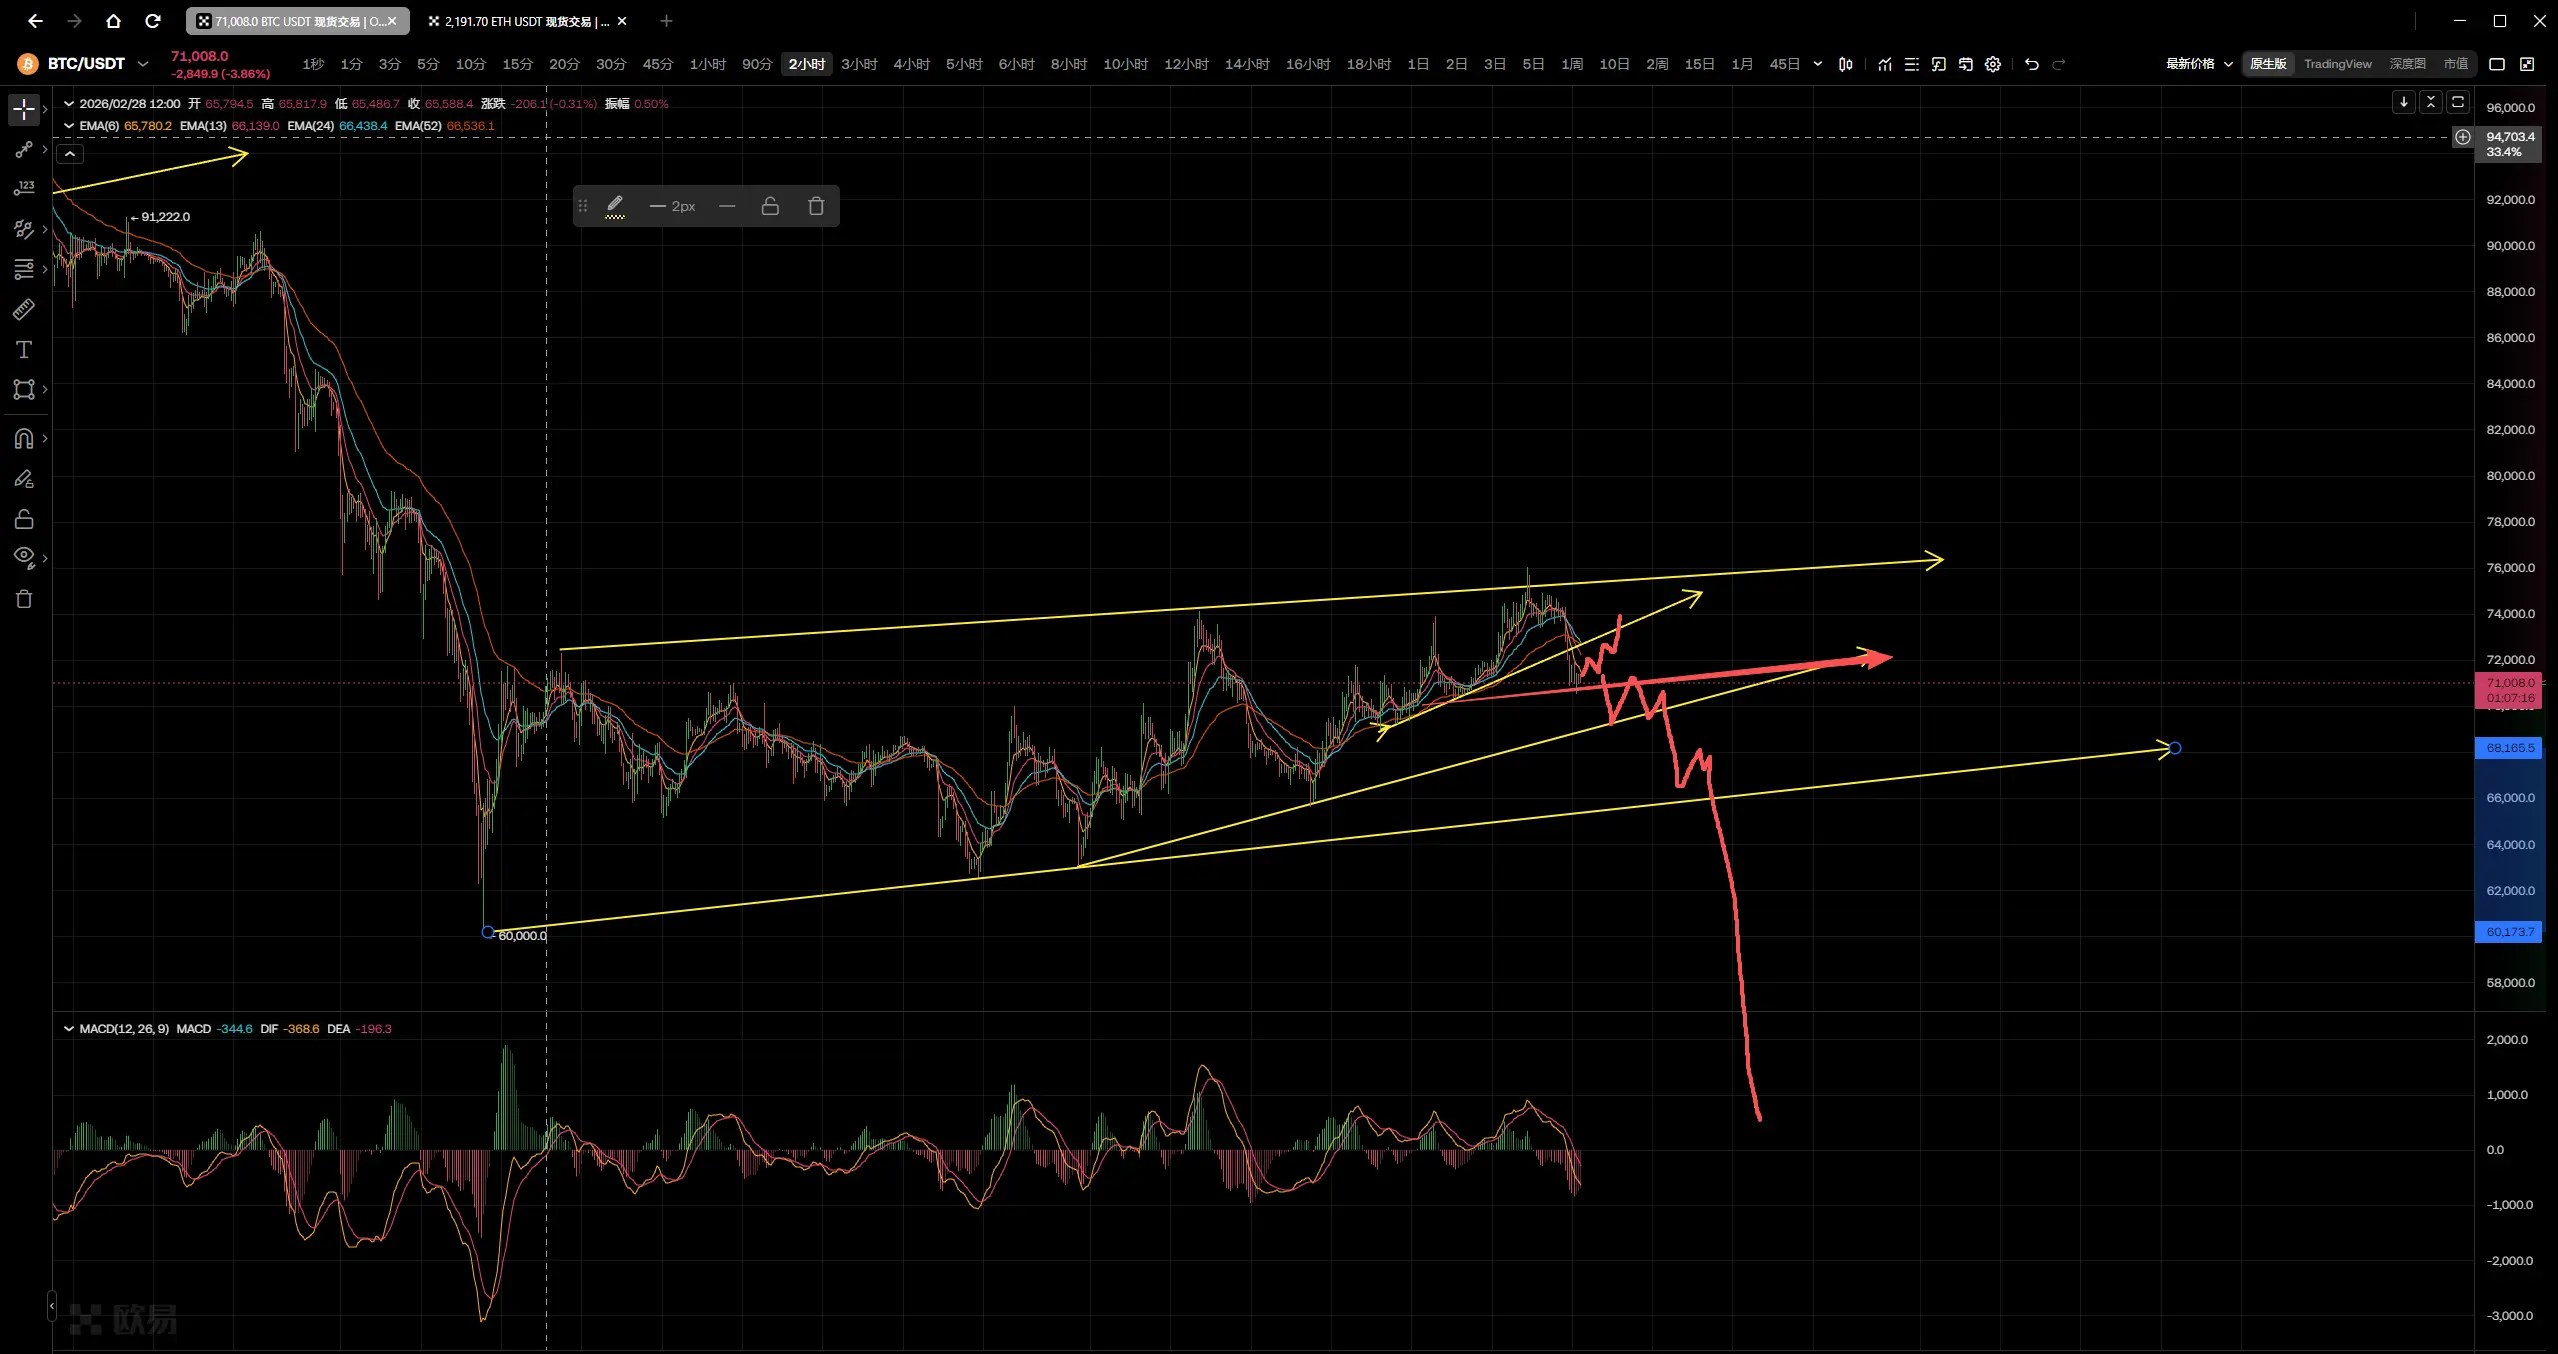Click the magnet snap mode icon
2558x1354 pixels.
(24, 438)
